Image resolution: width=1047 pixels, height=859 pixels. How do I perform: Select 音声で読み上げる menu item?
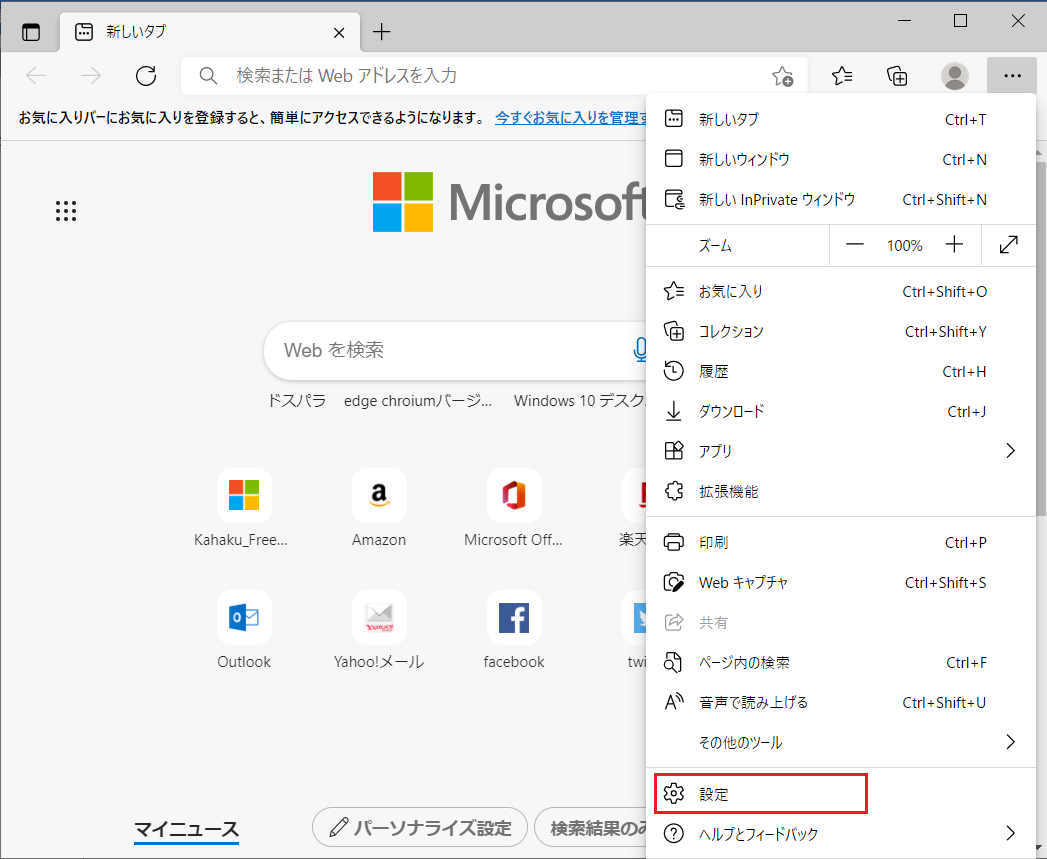tap(841, 703)
